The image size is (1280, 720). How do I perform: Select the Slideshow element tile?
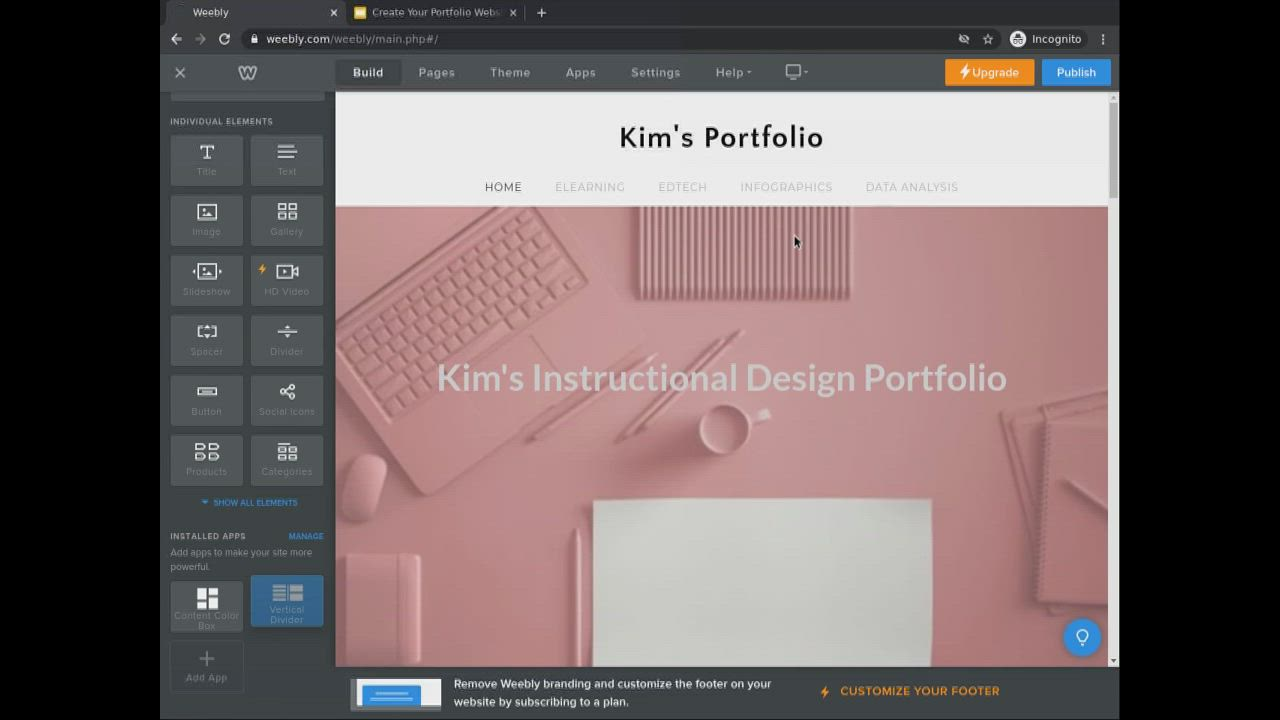[x=207, y=280]
